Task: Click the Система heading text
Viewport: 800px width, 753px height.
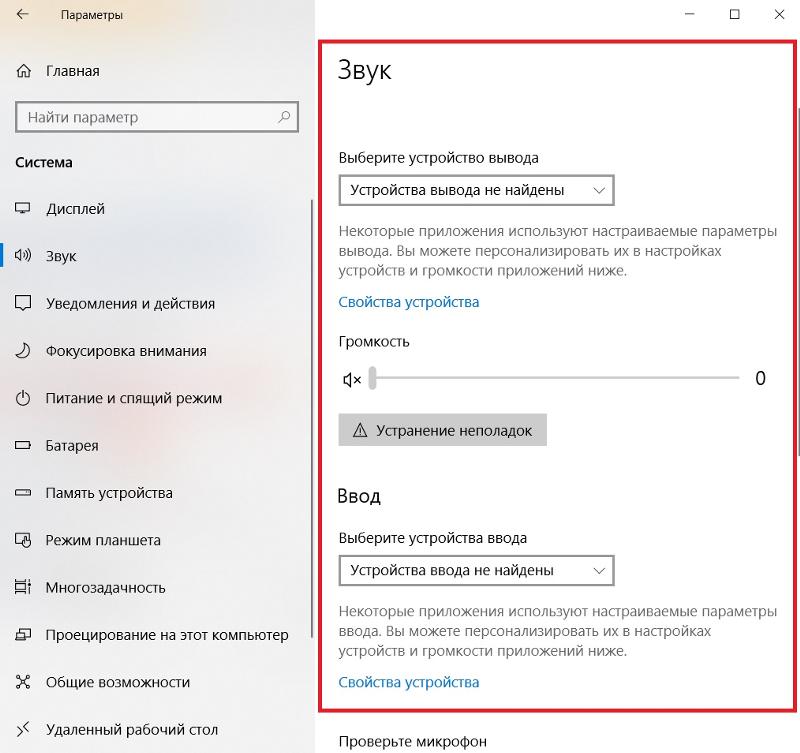Action: 44,162
